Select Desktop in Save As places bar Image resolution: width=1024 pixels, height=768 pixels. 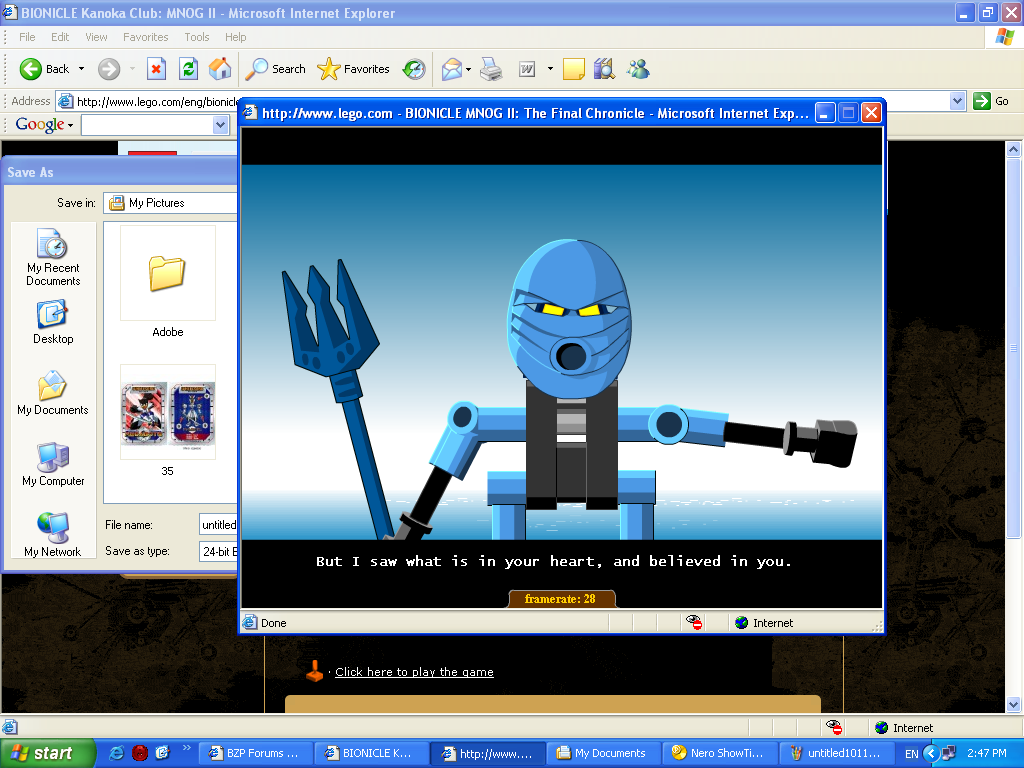(x=53, y=322)
